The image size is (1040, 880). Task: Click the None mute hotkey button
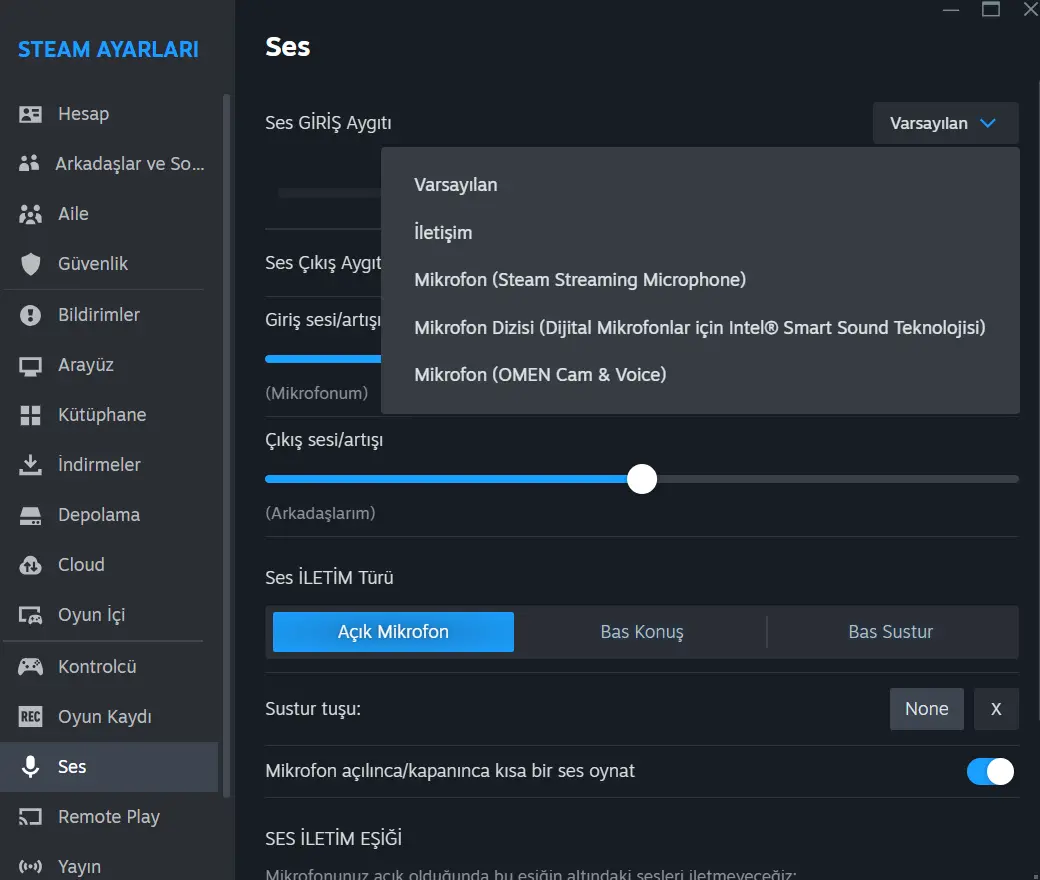927,709
